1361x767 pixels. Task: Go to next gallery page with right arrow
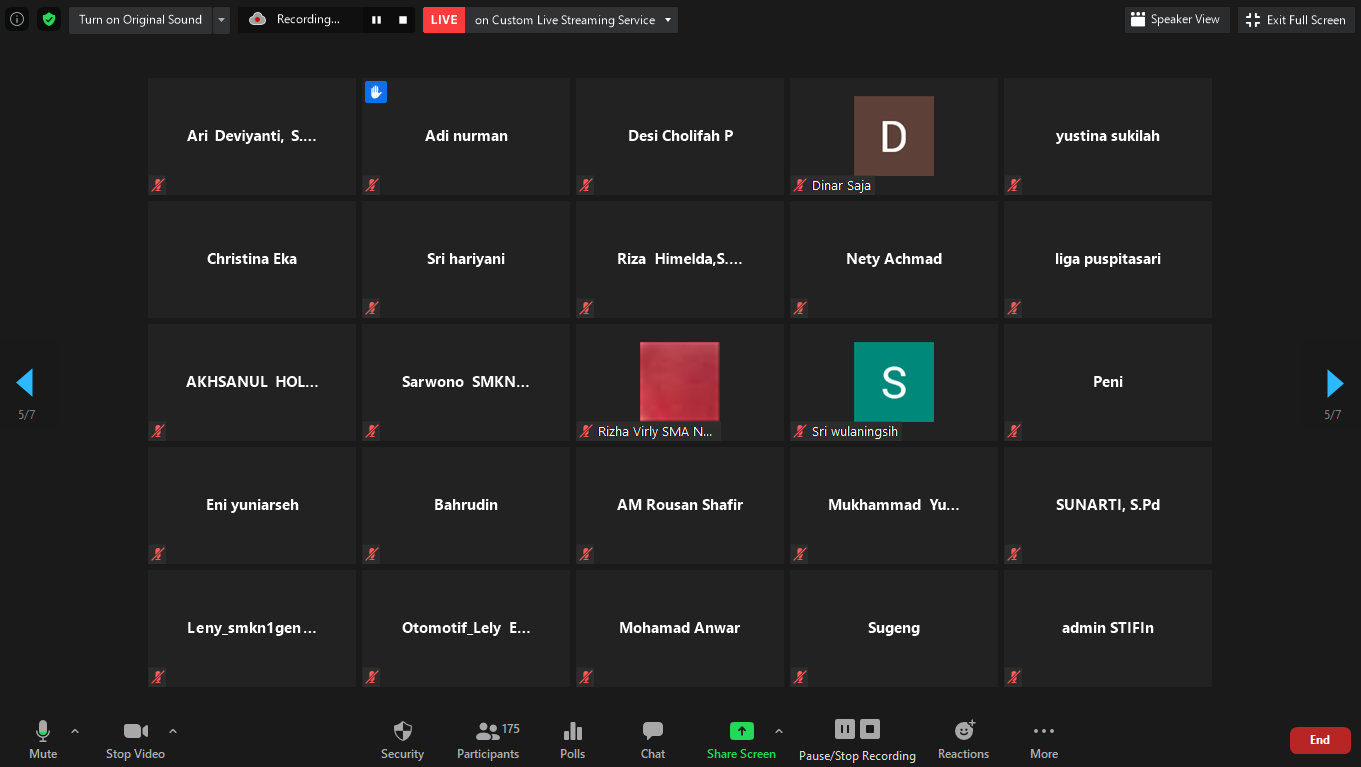click(x=1334, y=383)
